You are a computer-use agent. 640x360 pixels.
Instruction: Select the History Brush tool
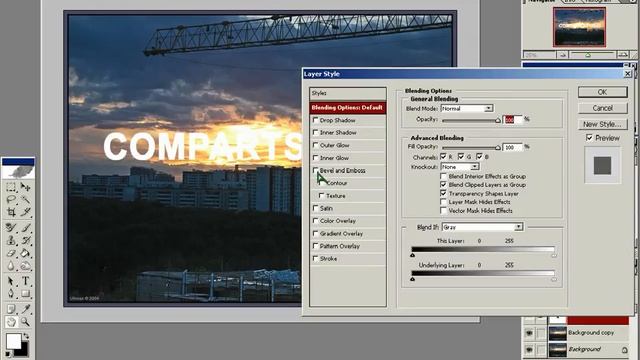[25, 240]
